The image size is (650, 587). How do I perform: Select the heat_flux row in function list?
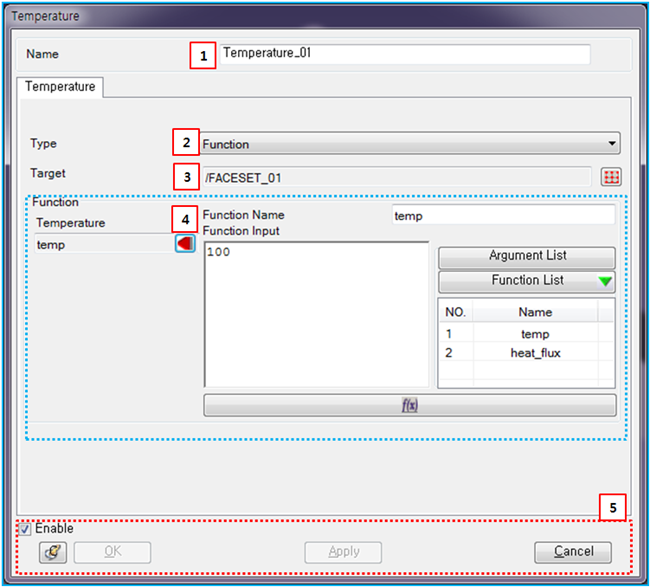click(x=526, y=353)
